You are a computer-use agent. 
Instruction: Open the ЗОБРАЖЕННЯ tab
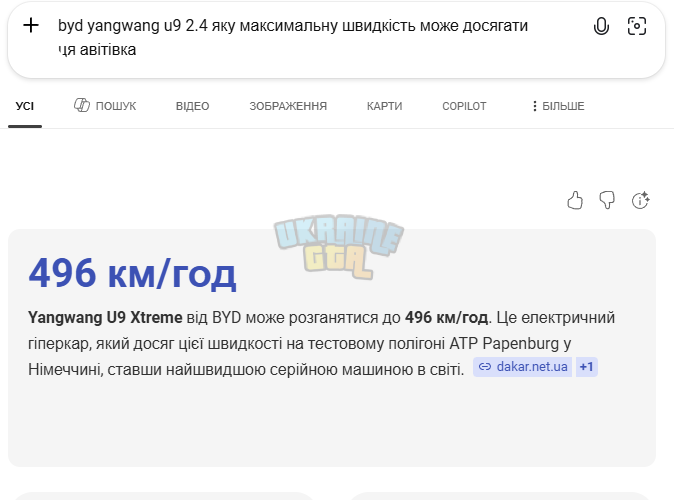coord(288,106)
